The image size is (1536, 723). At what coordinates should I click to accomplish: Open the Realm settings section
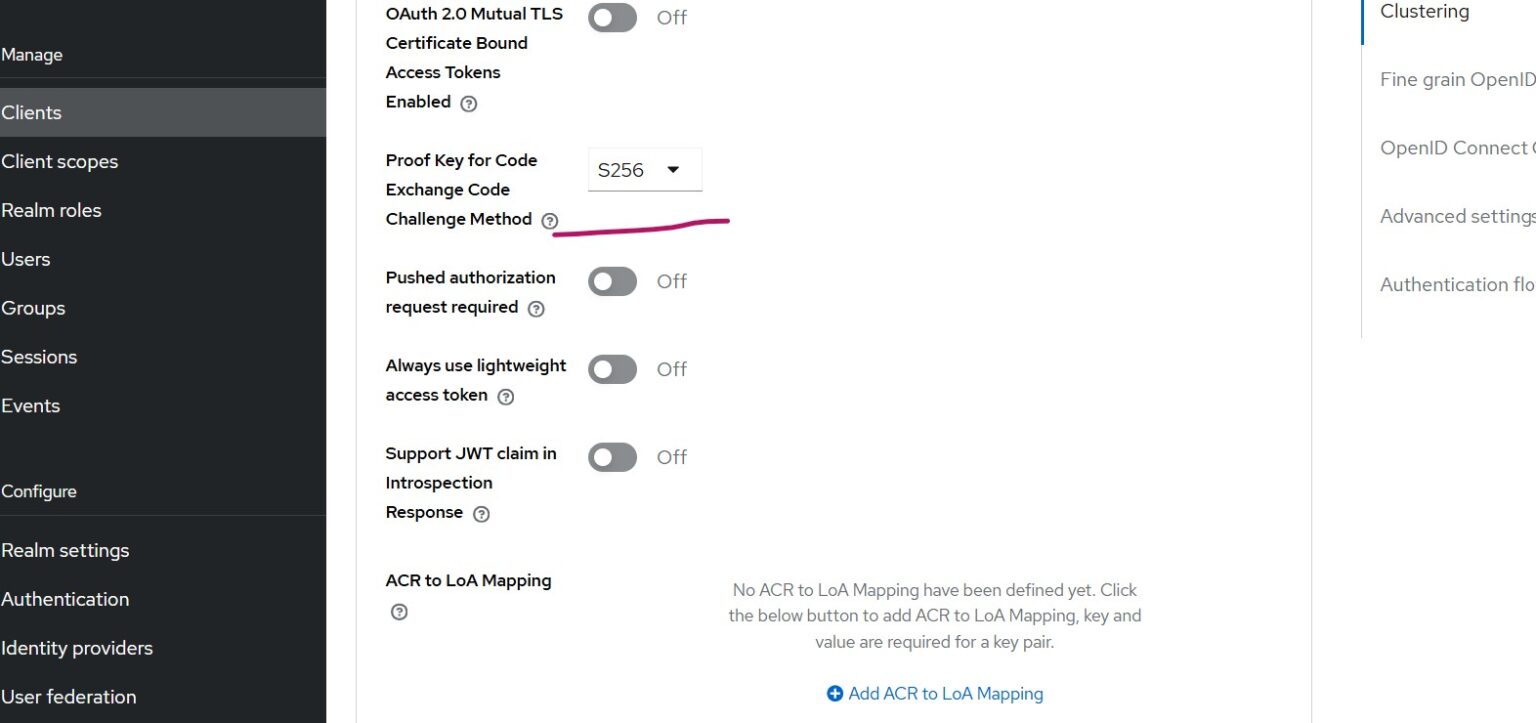click(x=64, y=550)
